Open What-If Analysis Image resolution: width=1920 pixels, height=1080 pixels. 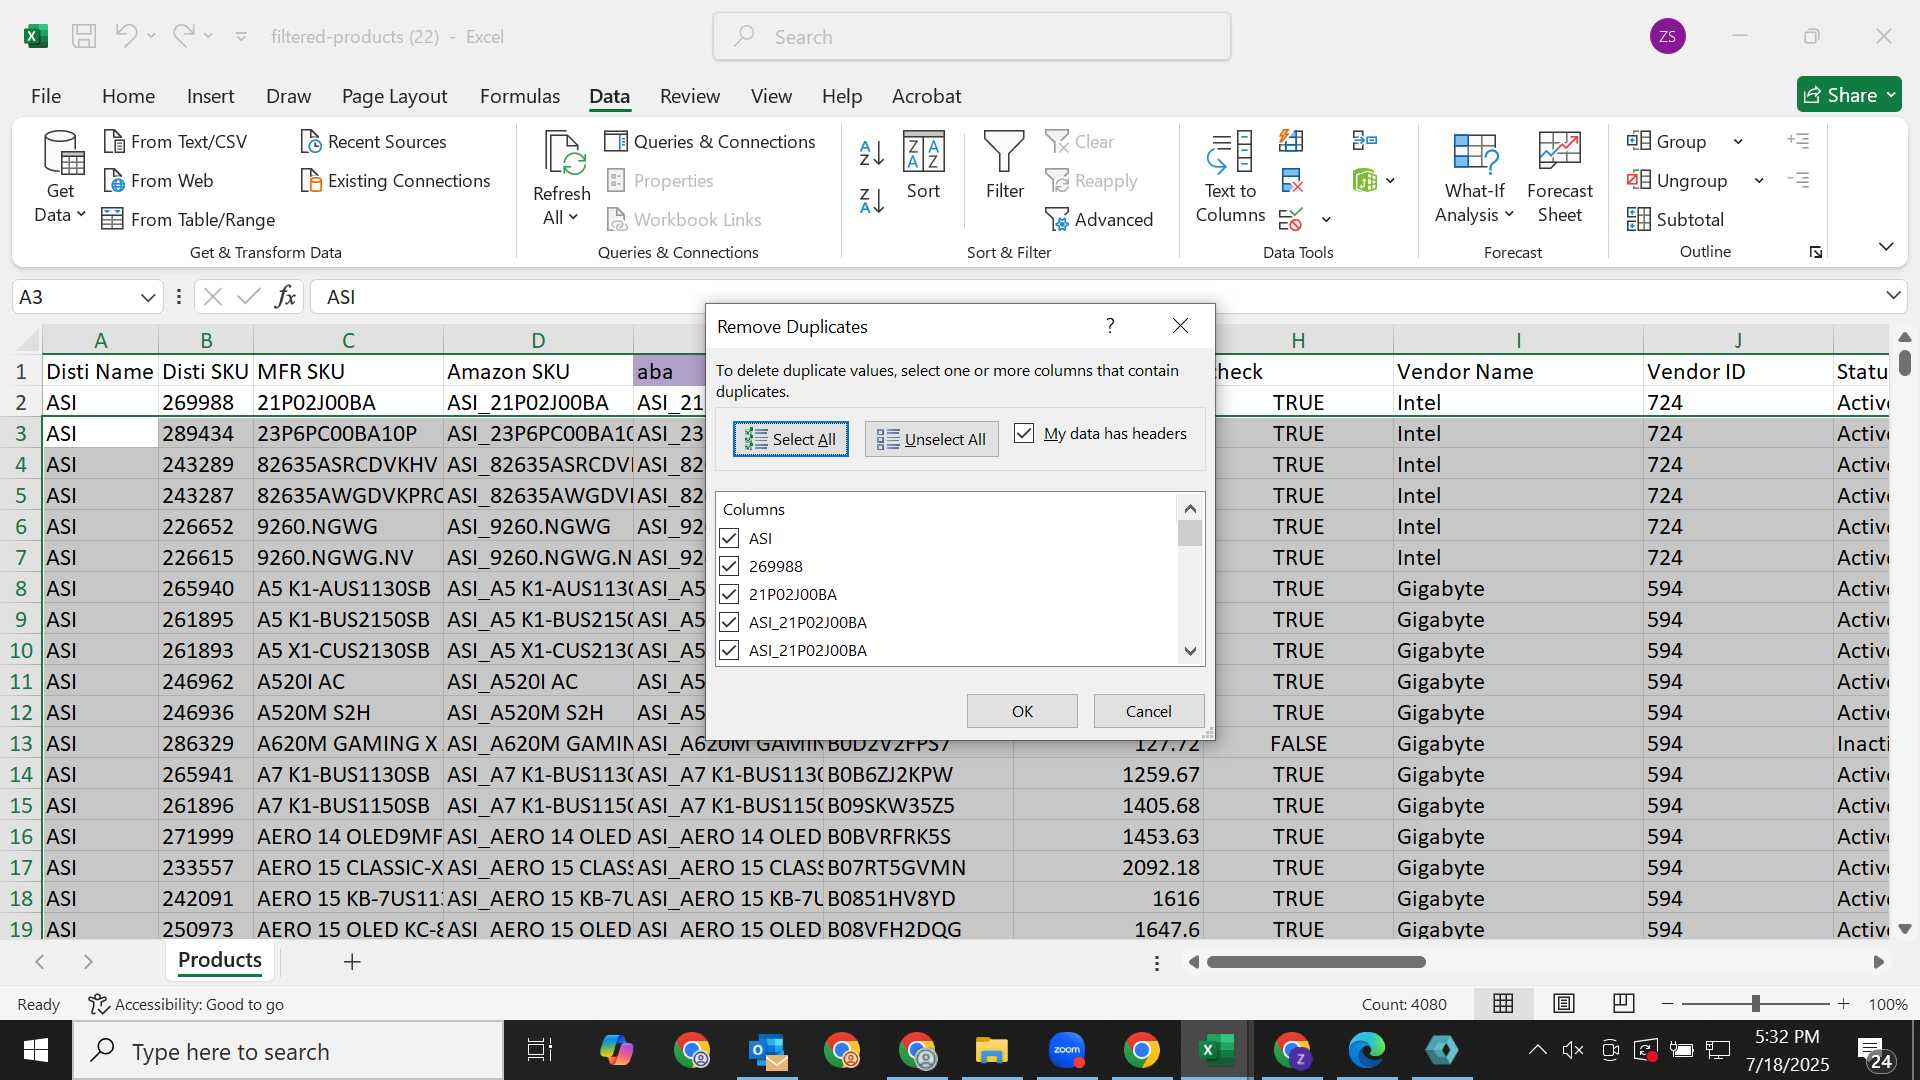[1474, 177]
